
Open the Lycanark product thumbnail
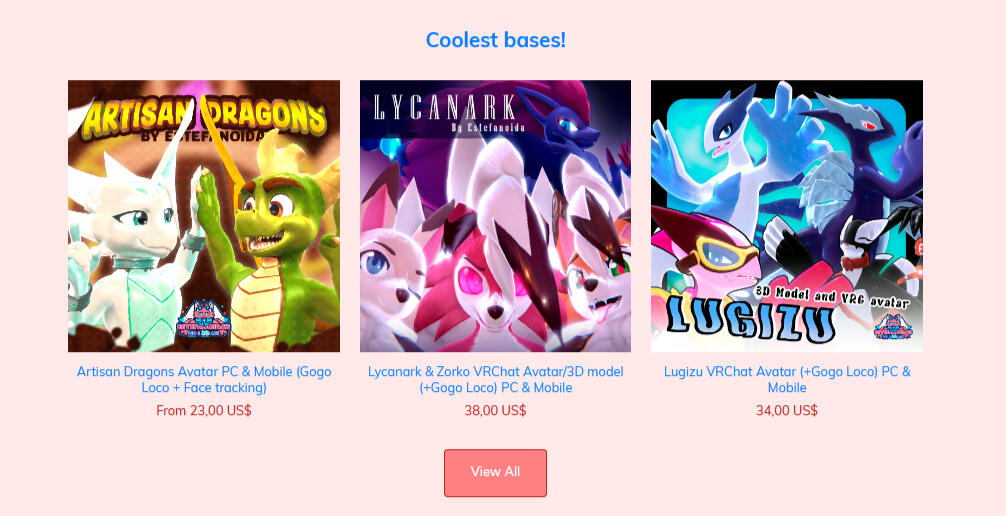point(495,216)
